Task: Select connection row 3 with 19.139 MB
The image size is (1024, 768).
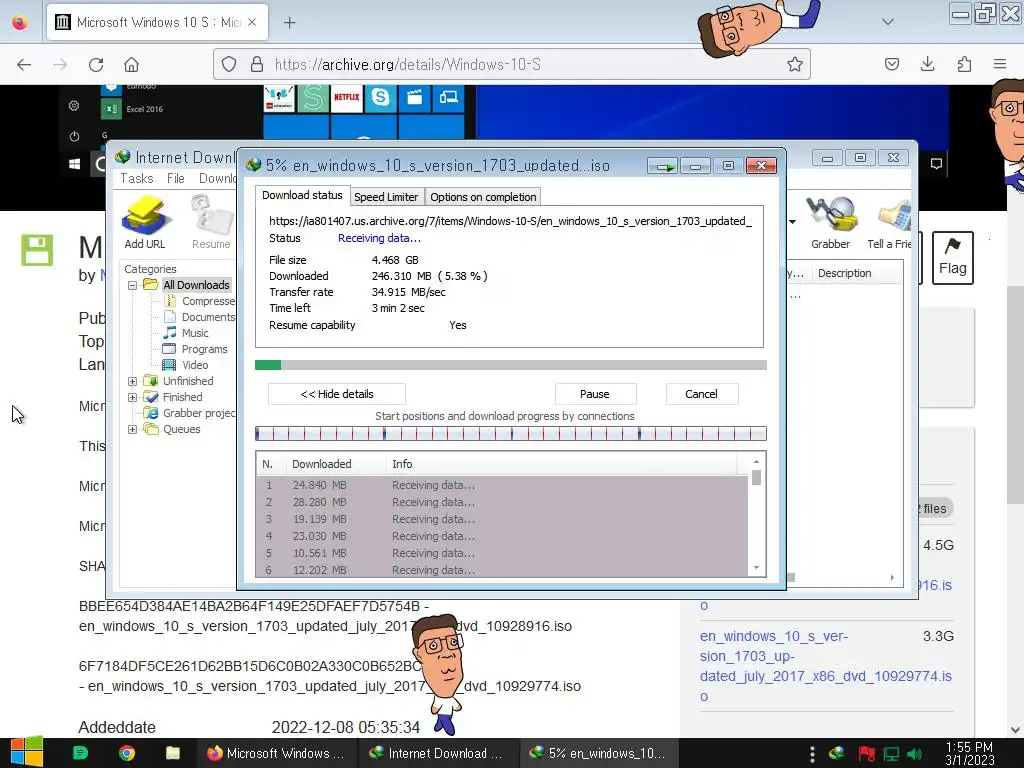Action: click(x=502, y=519)
